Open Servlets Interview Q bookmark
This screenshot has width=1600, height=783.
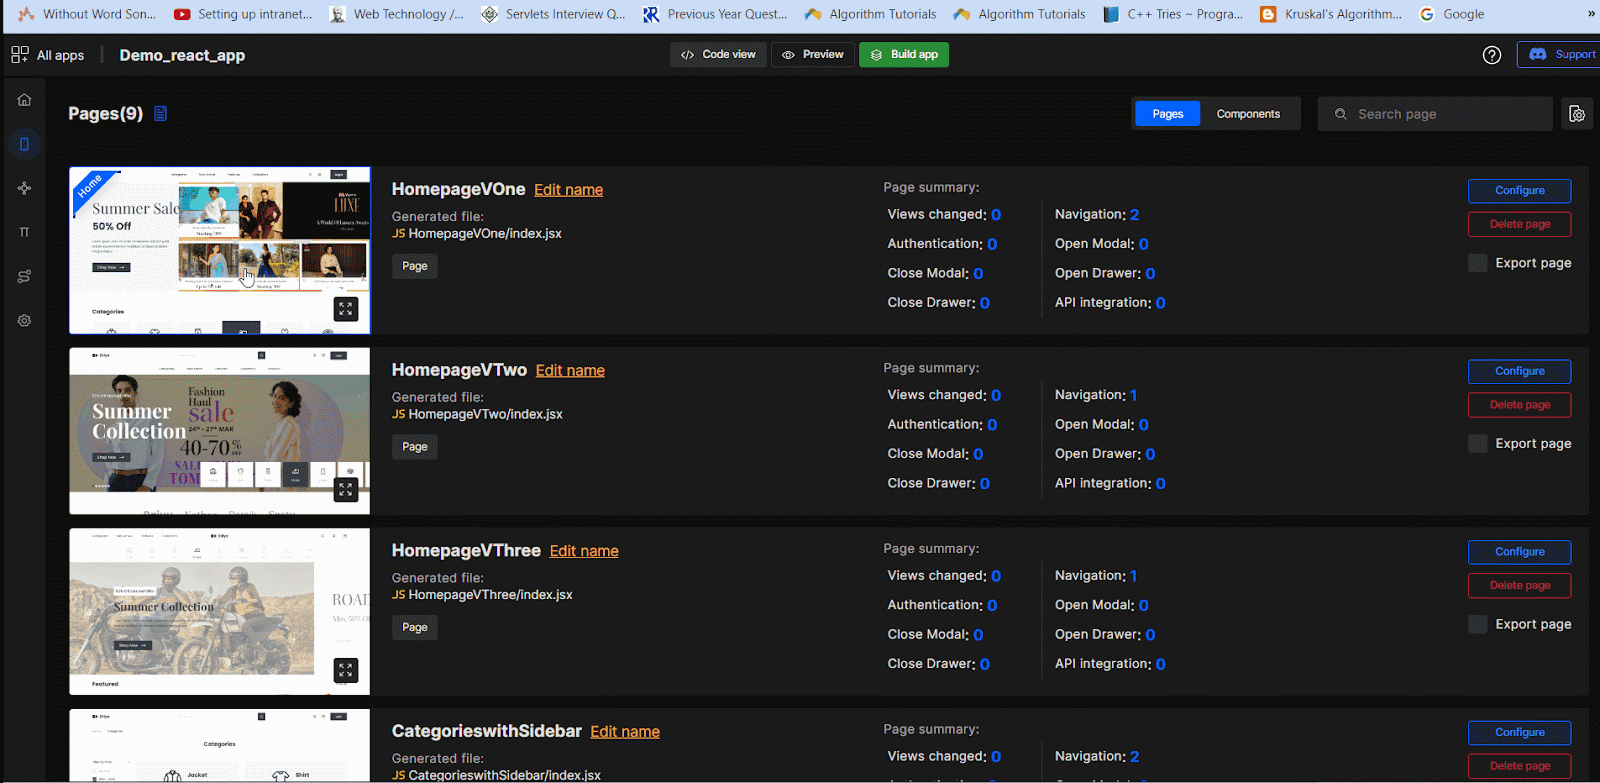click(x=553, y=14)
